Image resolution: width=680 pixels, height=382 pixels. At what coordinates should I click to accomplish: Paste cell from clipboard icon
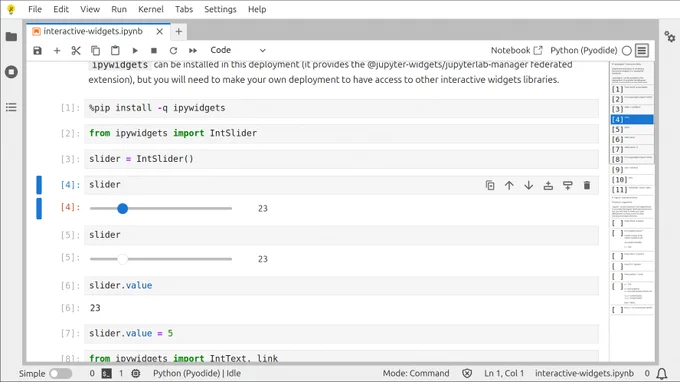click(x=115, y=51)
